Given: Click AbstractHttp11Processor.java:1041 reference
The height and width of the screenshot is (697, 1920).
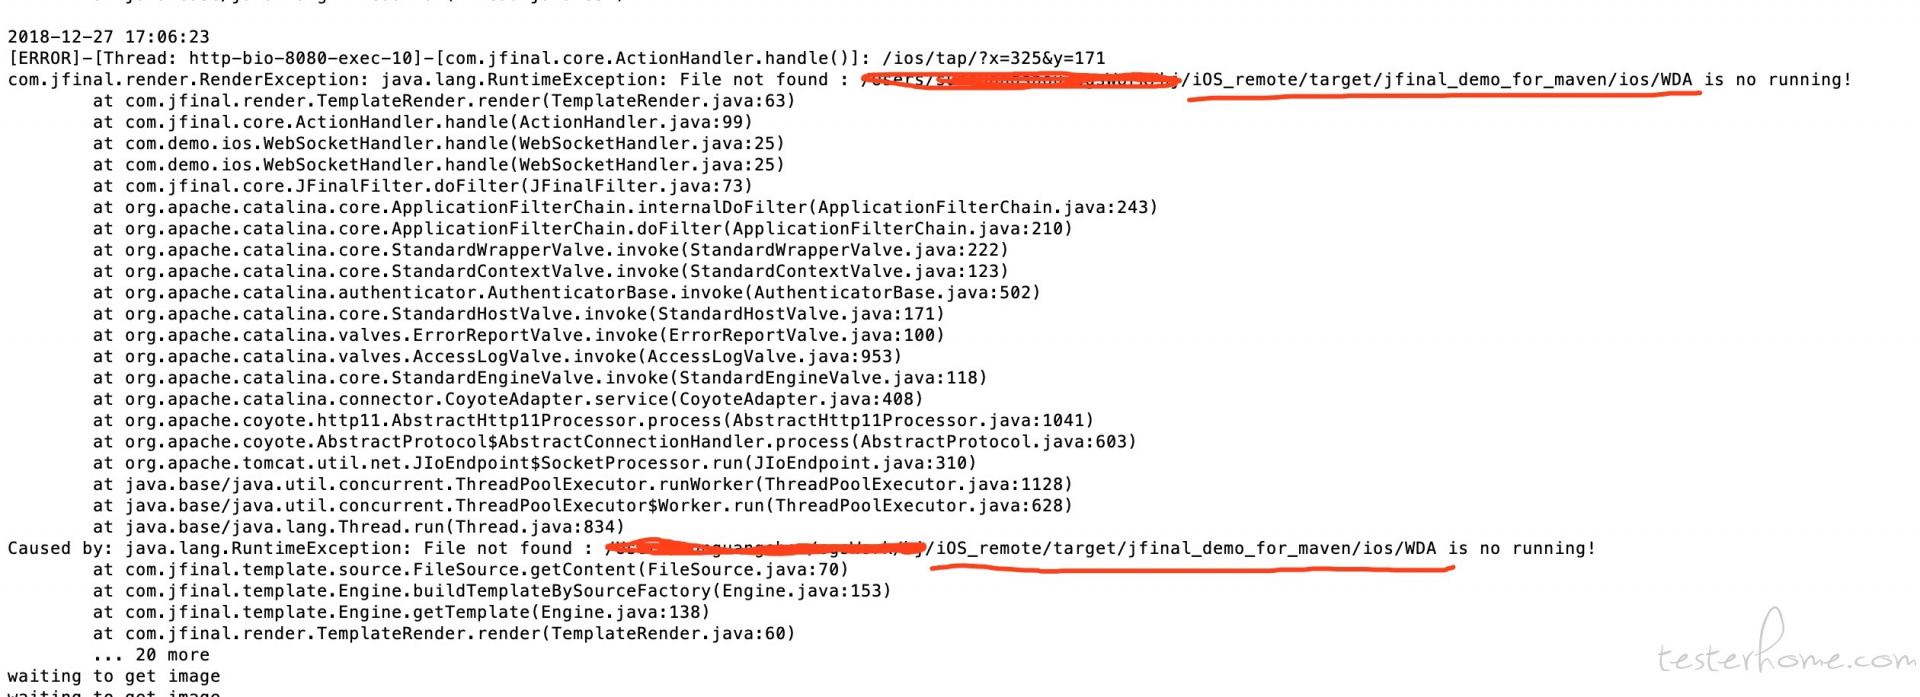Looking at the screenshot, I should click(x=908, y=420).
